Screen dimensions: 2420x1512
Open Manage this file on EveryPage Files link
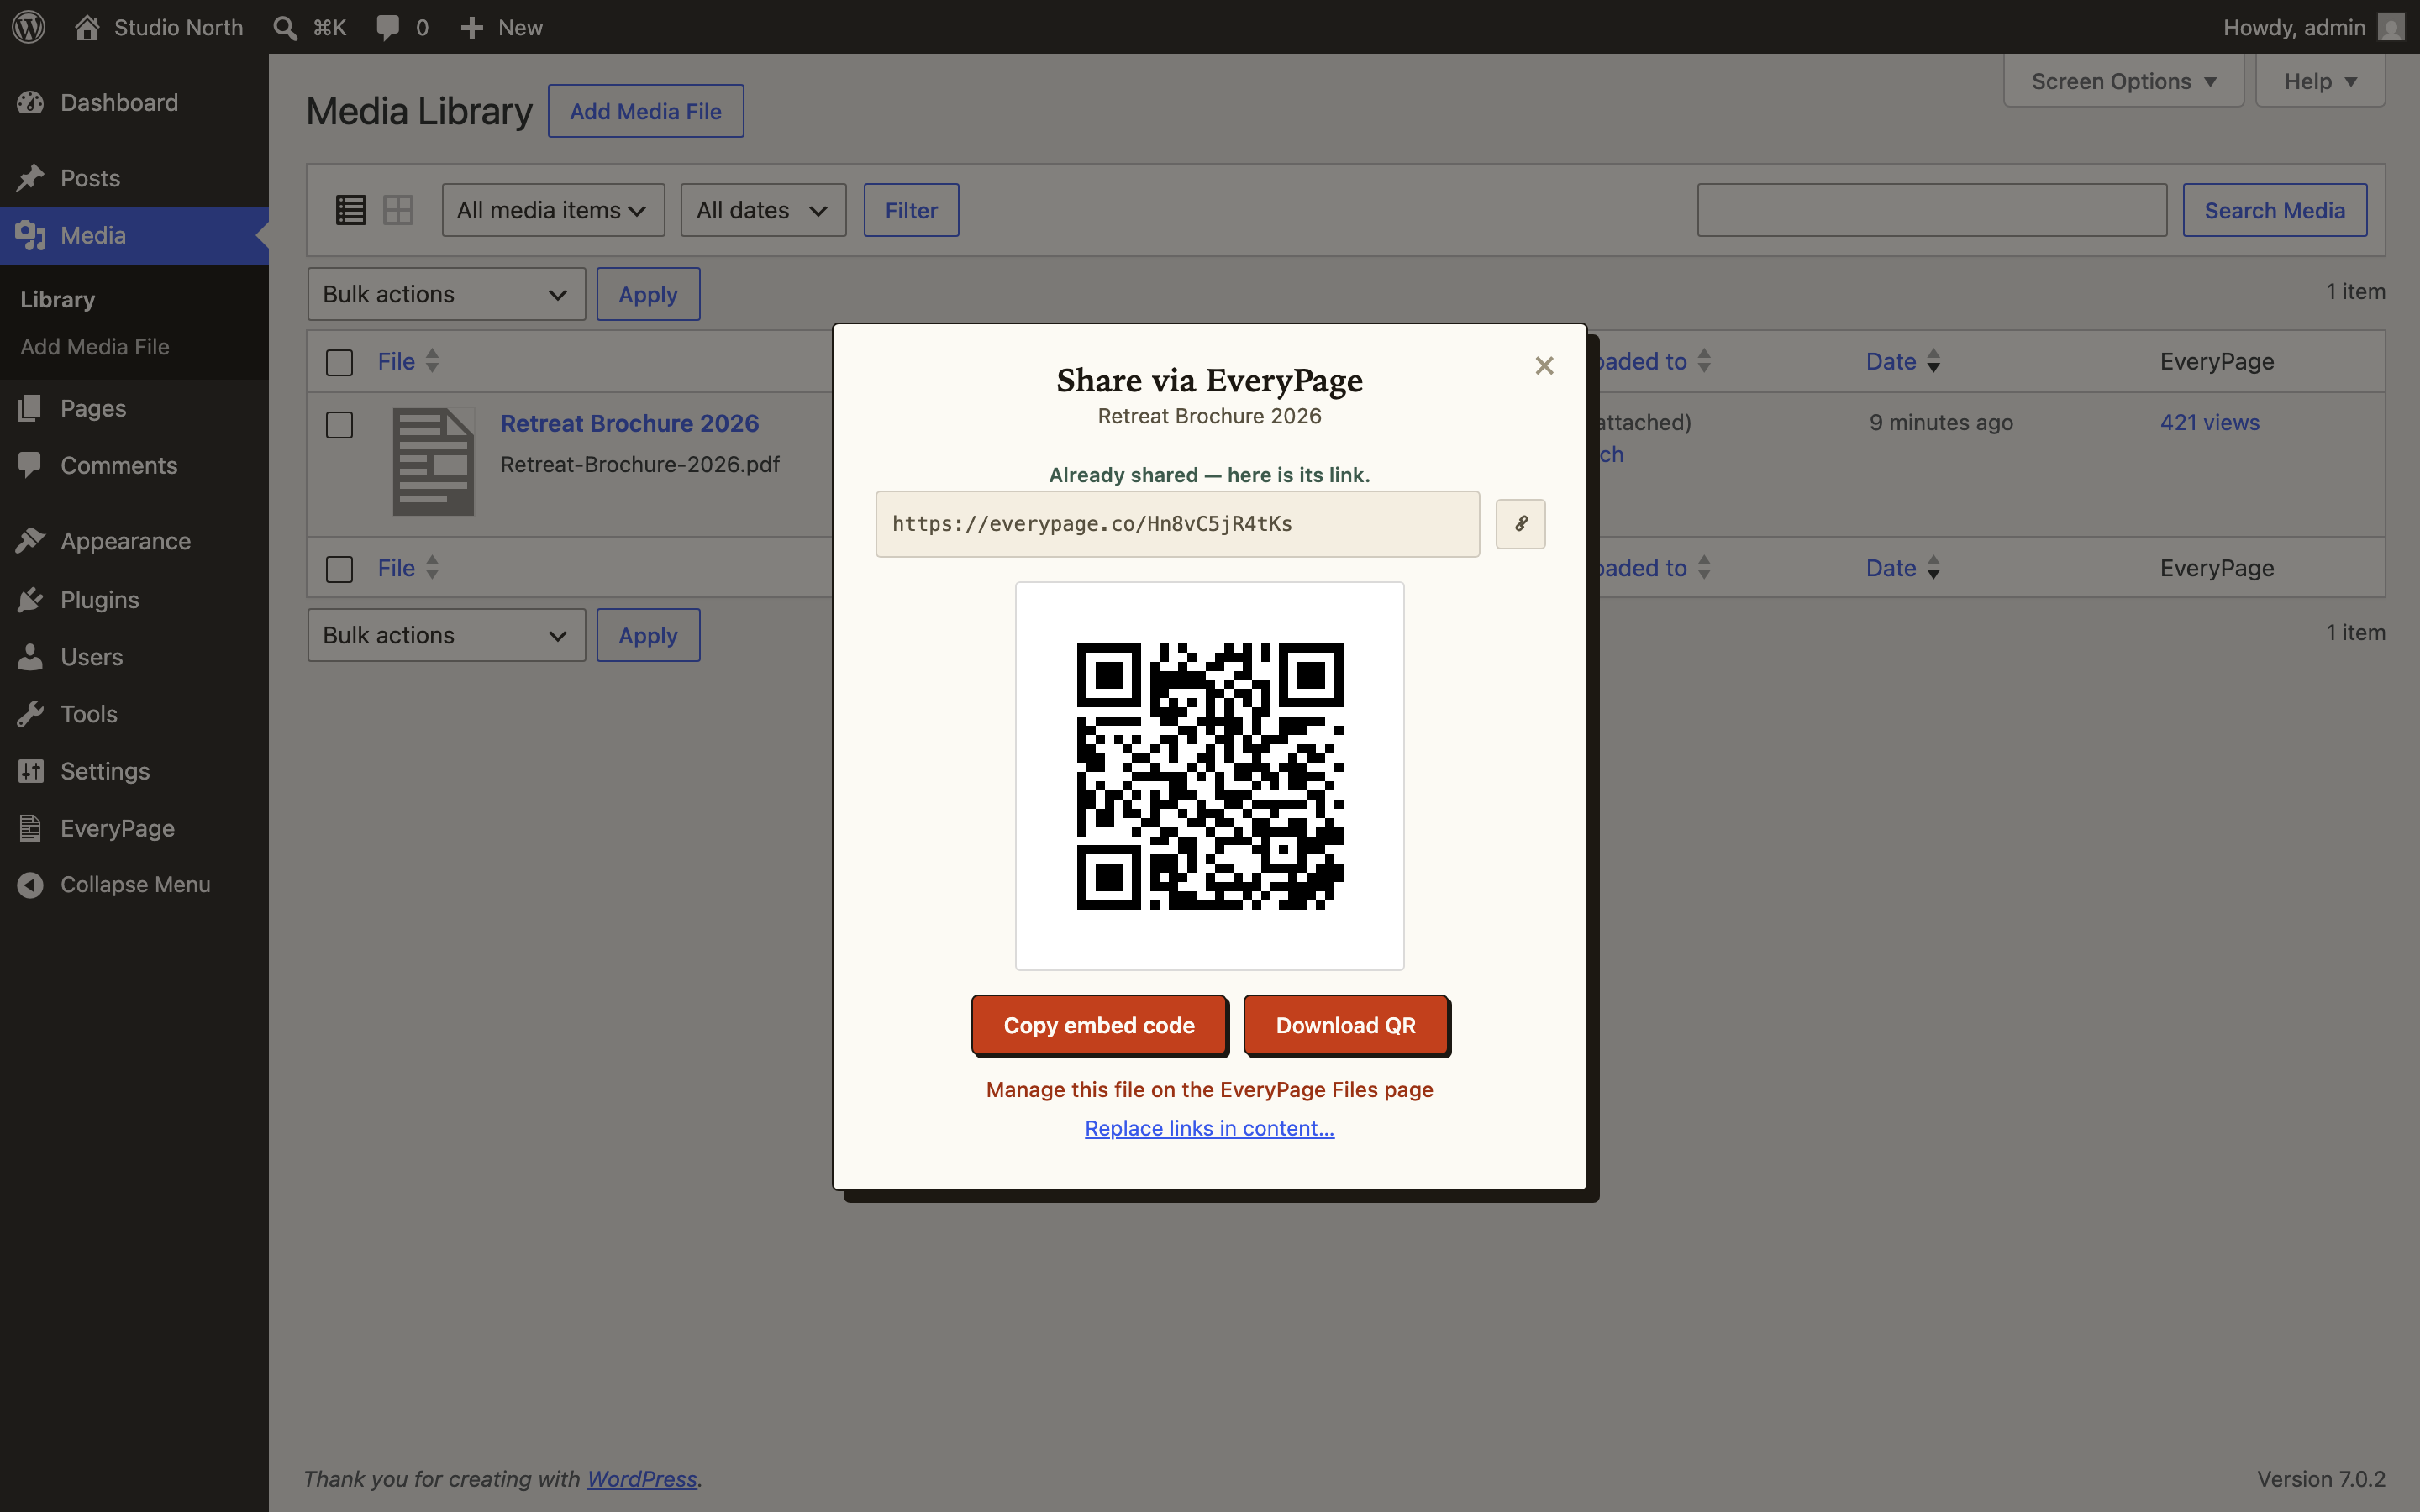tap(1209, 1089)
